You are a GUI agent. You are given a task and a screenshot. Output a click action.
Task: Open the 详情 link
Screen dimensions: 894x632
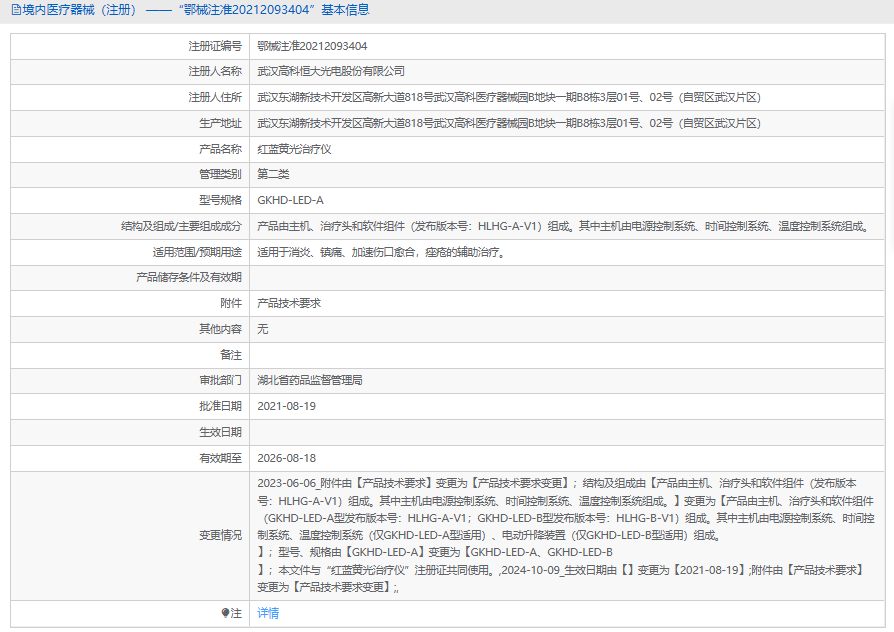click(268, 613)
